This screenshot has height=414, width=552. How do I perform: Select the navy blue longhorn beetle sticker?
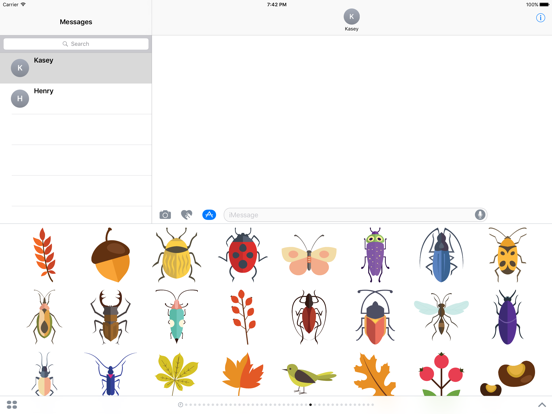pyautogui.click(x=111, y=374)
